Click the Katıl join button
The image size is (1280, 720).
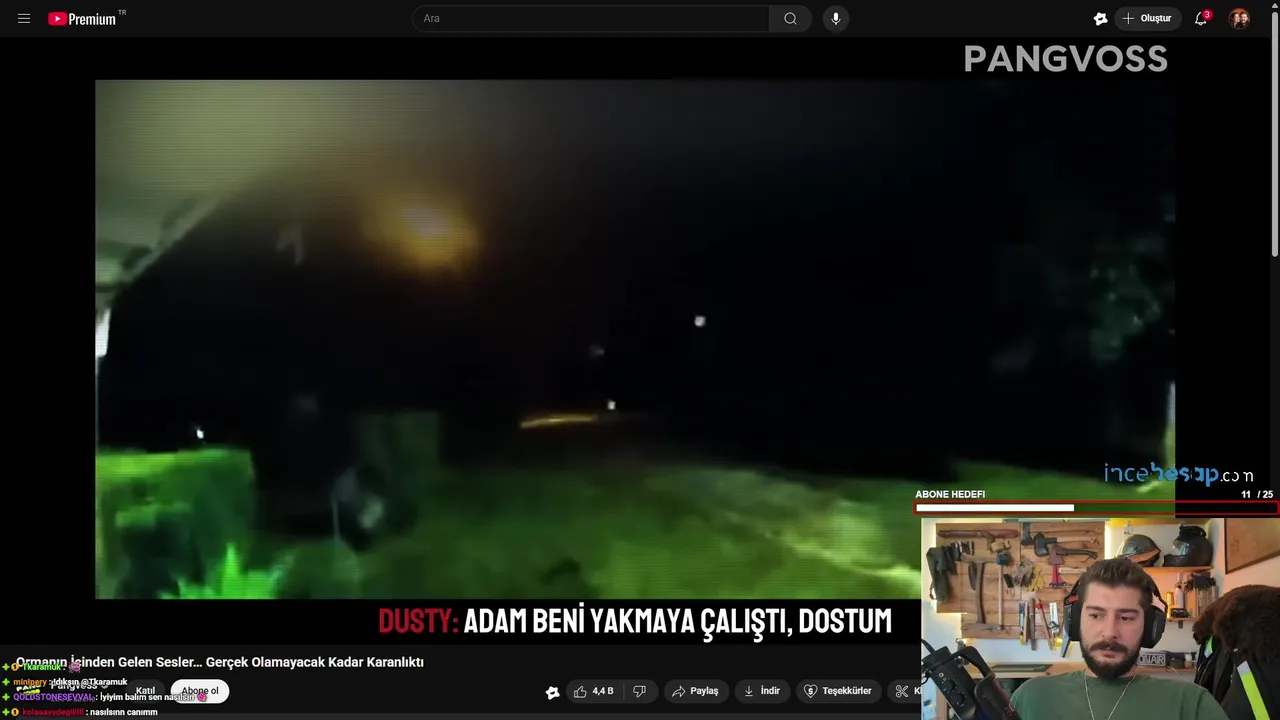click(145, 691)
